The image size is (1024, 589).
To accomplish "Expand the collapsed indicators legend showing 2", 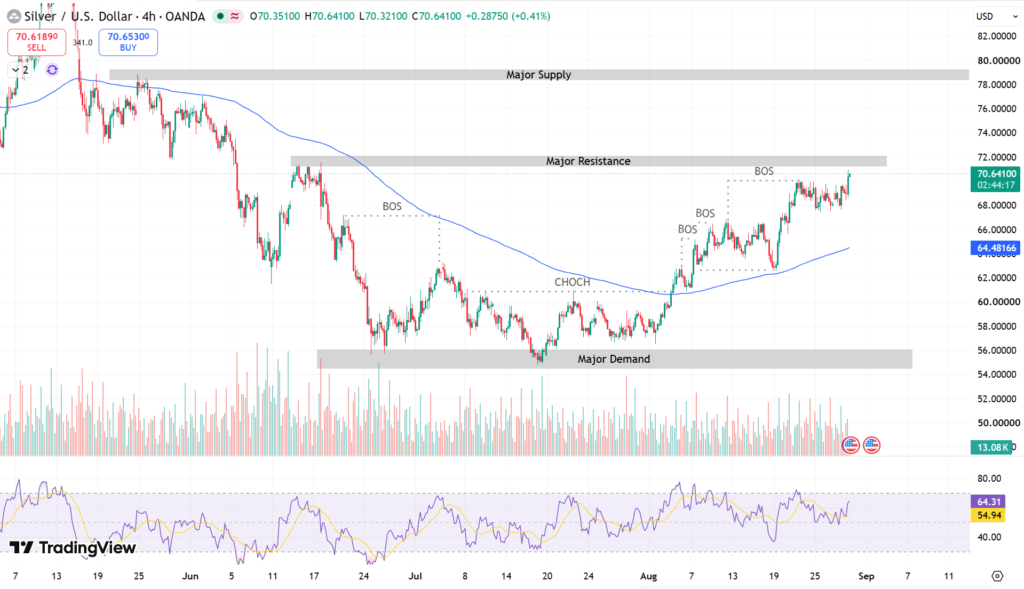I will coord(20,70).
